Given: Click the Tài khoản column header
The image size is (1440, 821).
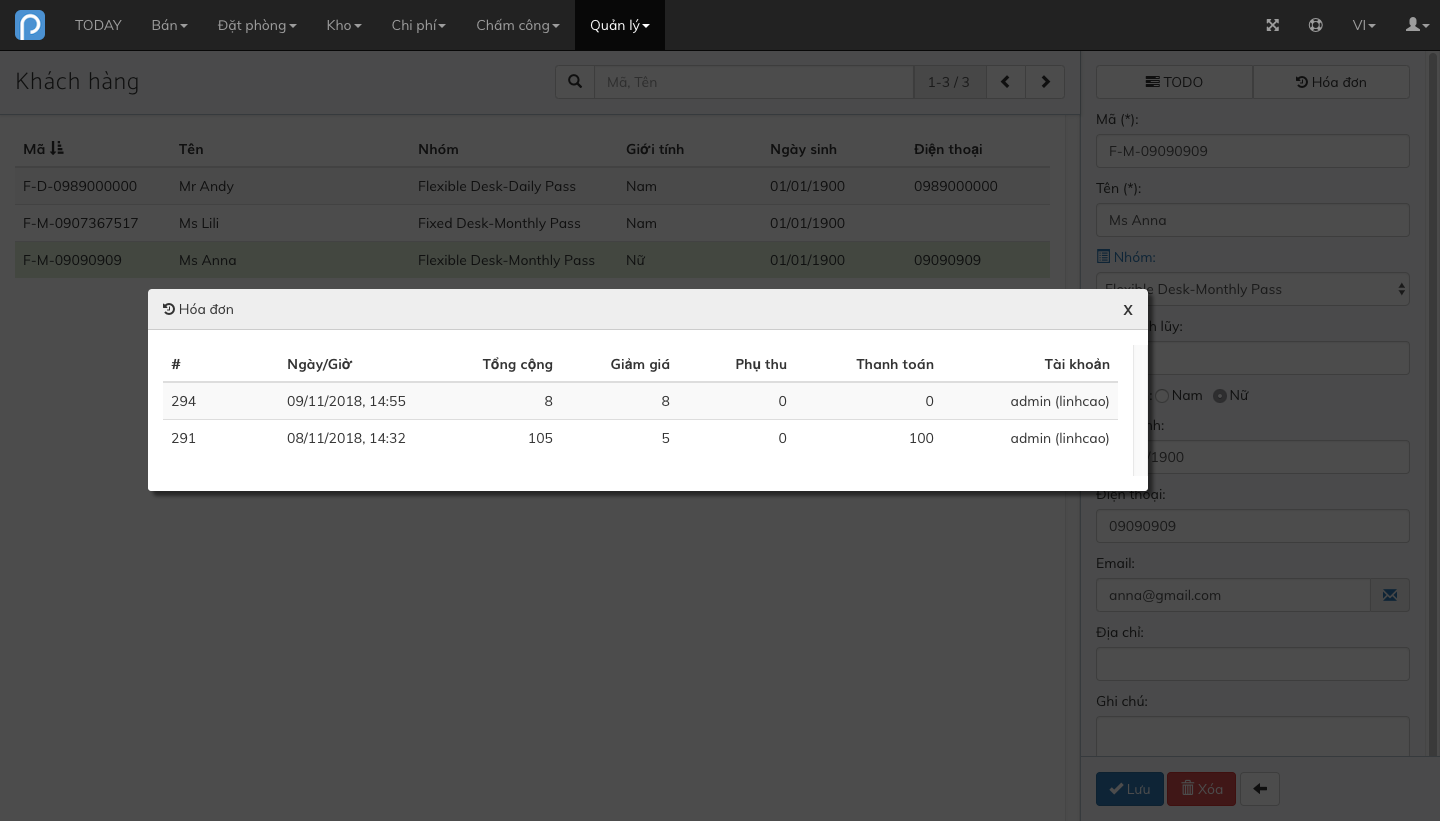Looking at the screenshot, I should (1077, 364).
